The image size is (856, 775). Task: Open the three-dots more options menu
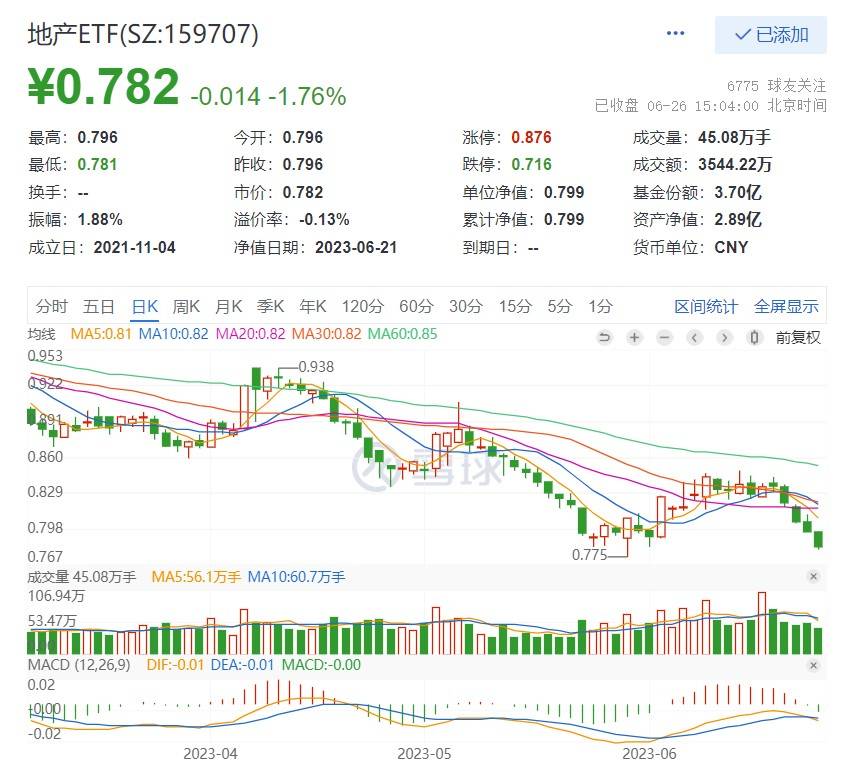pyautogui.click(x=675, y=34)
